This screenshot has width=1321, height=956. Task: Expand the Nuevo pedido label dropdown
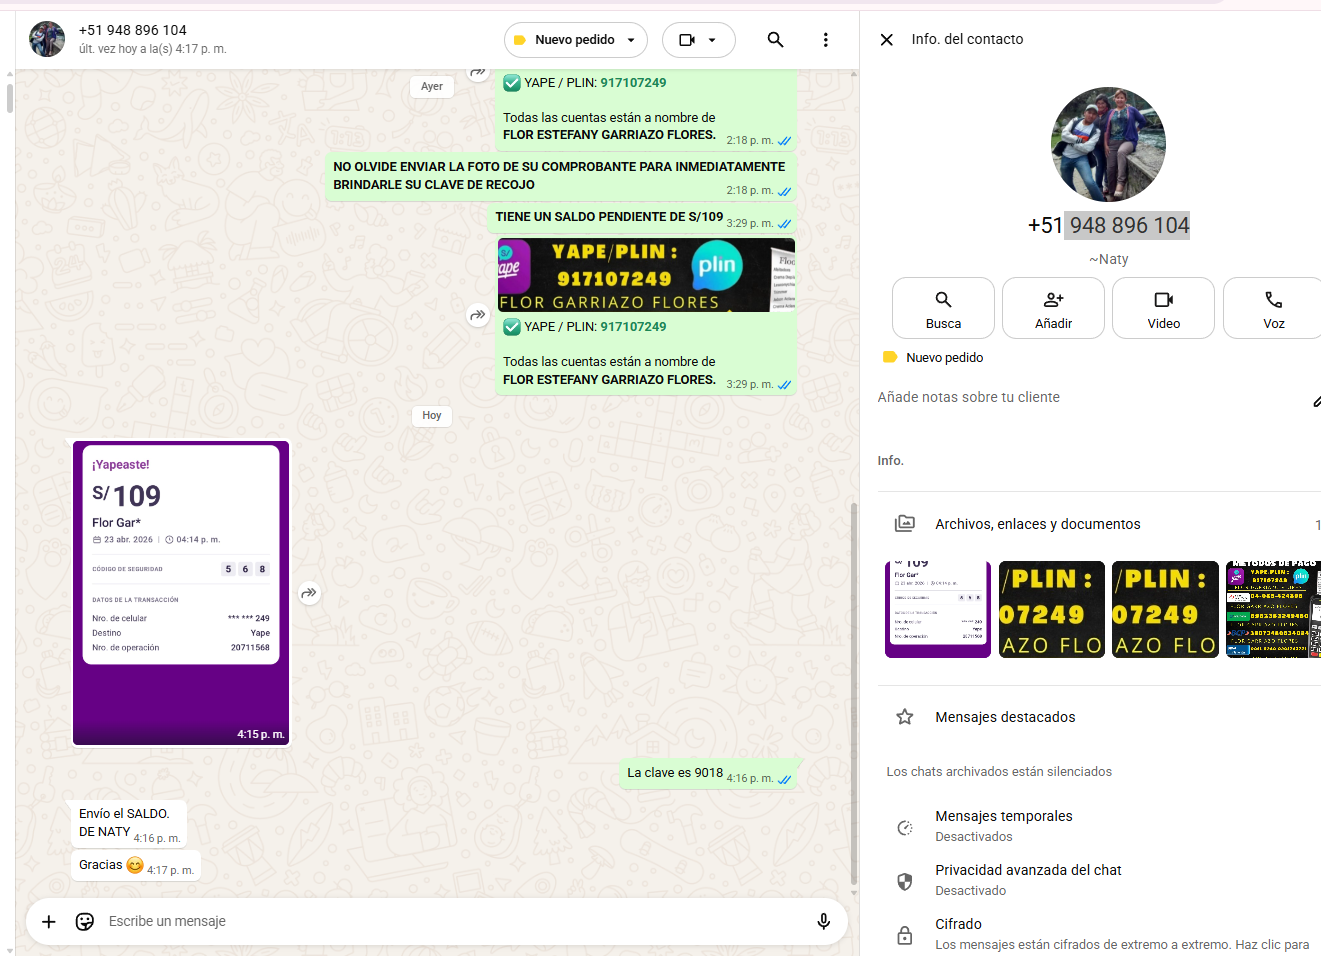coord(575,40)
